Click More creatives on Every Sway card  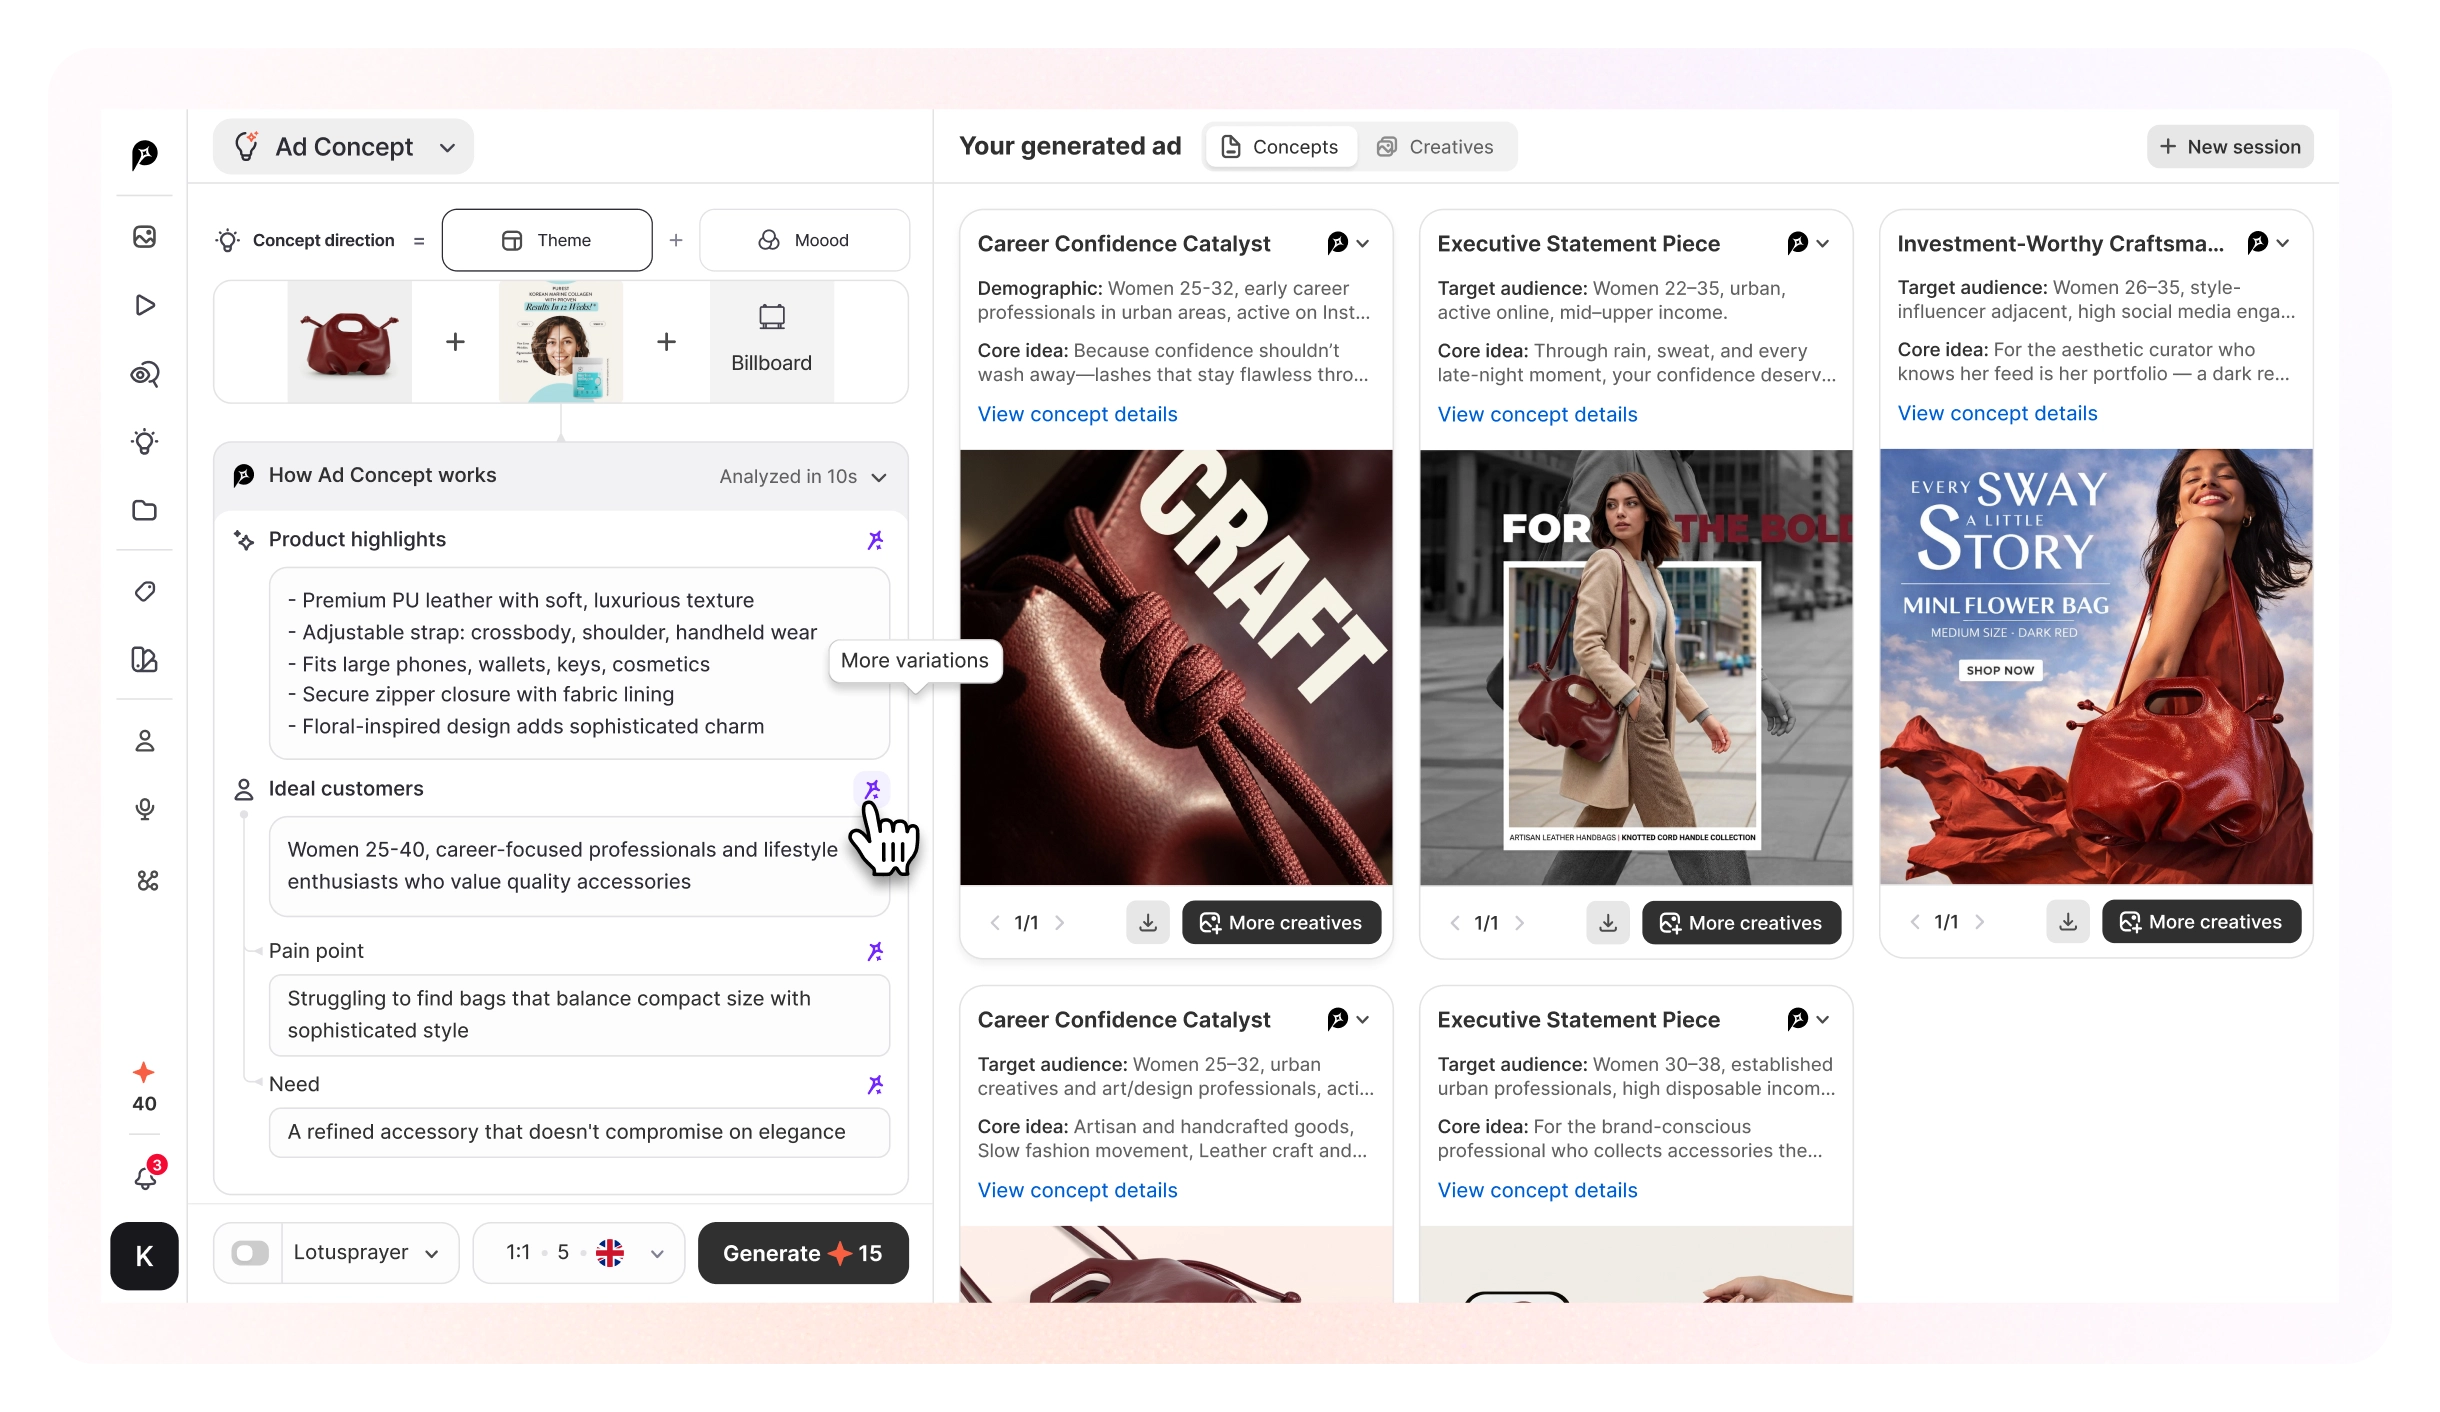coord(2201,921)
